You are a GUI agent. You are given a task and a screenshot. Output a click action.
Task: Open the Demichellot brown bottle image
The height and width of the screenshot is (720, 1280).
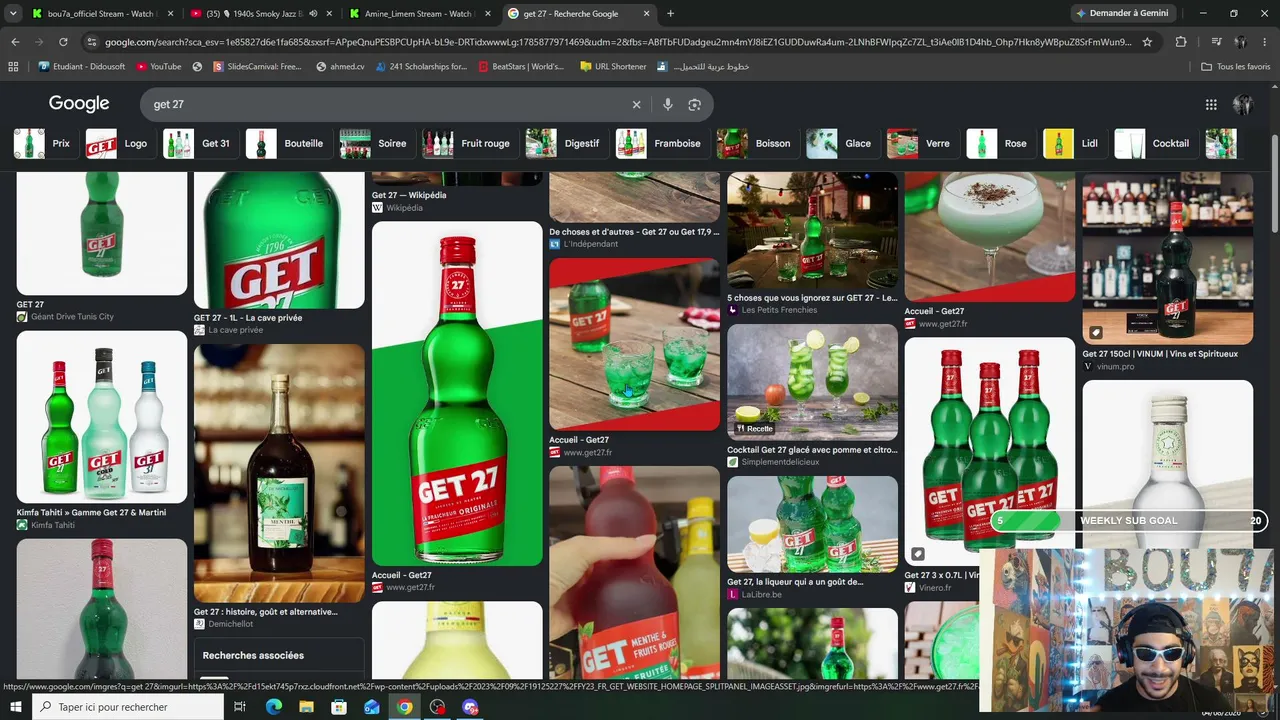click(x=279, y=473)
